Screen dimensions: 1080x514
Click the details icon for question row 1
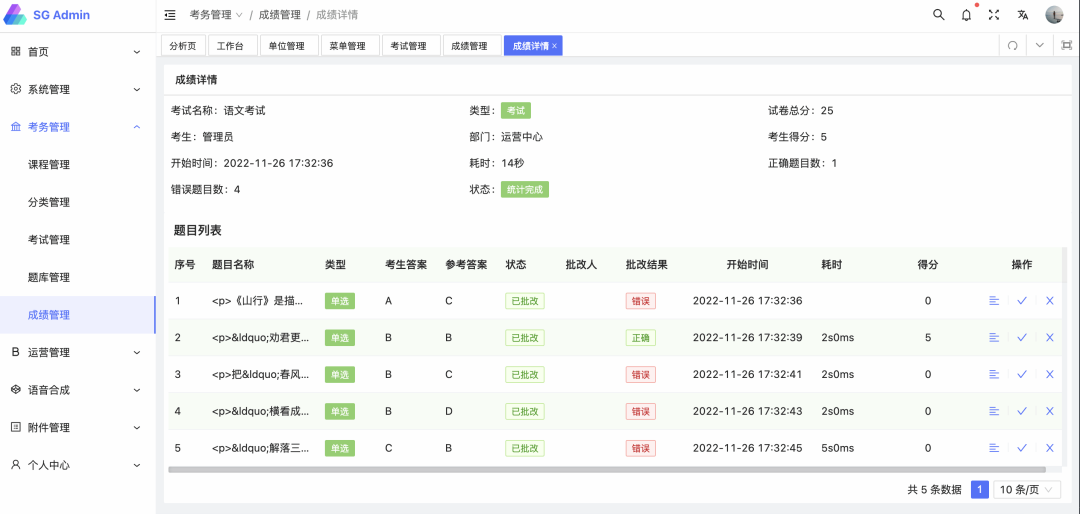994,301
